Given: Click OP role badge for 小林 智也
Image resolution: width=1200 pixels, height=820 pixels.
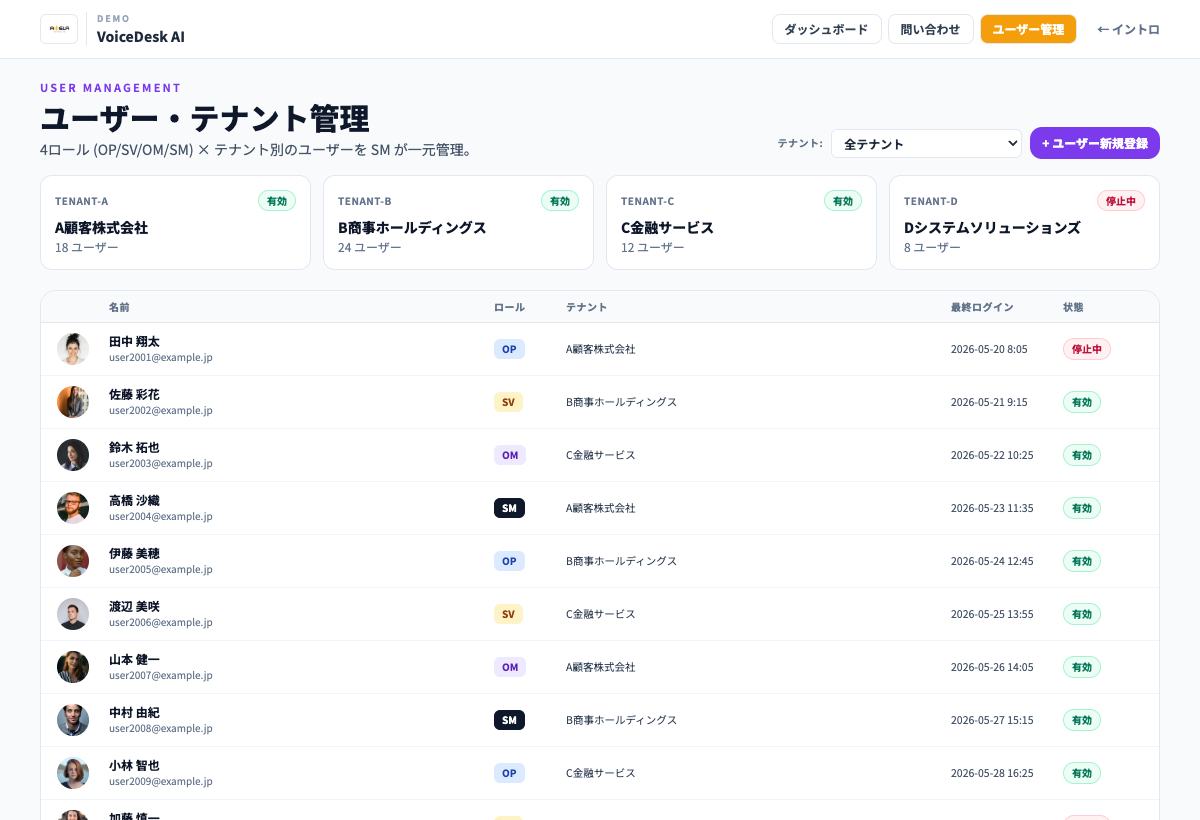Looking at the screenshot, I should 509,773.
